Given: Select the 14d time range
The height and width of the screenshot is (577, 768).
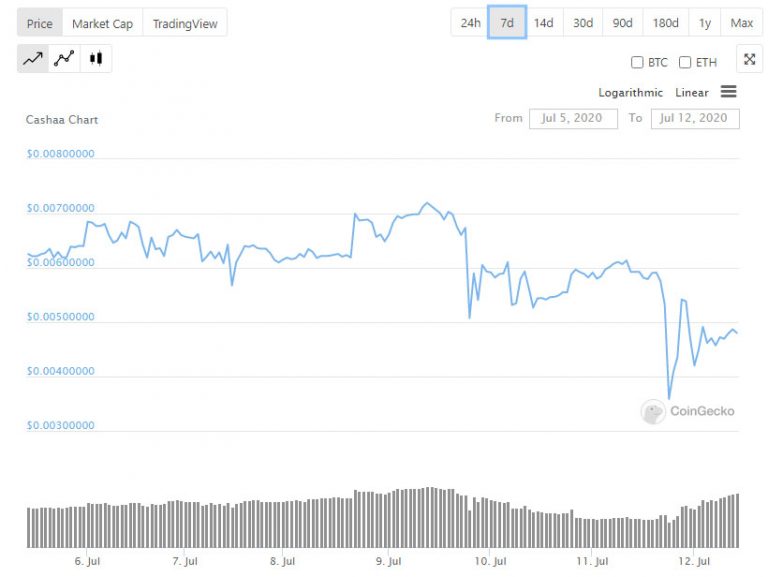Looking at the screenshot, I should click(543, 23).
